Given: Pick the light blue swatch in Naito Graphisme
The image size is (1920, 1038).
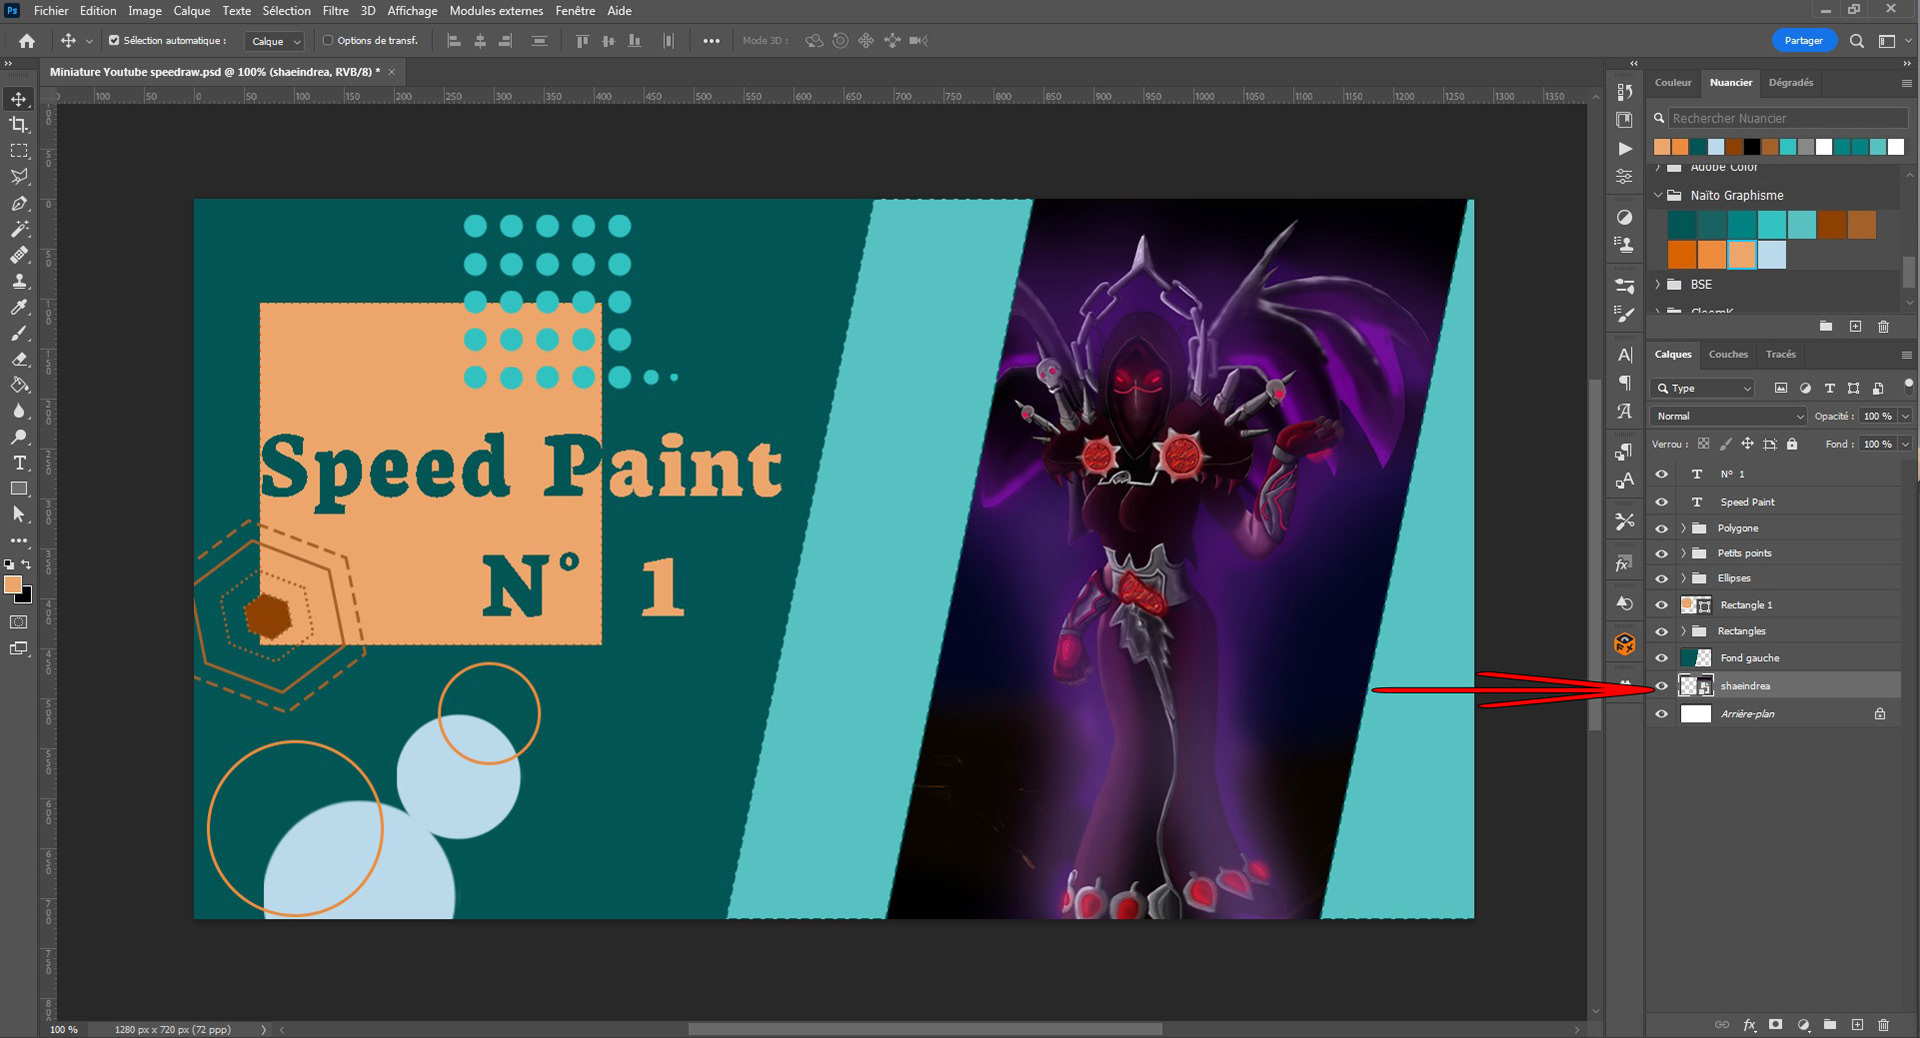Looking at the screenshot, I should pyautogui.click(x=1772, y=255).
